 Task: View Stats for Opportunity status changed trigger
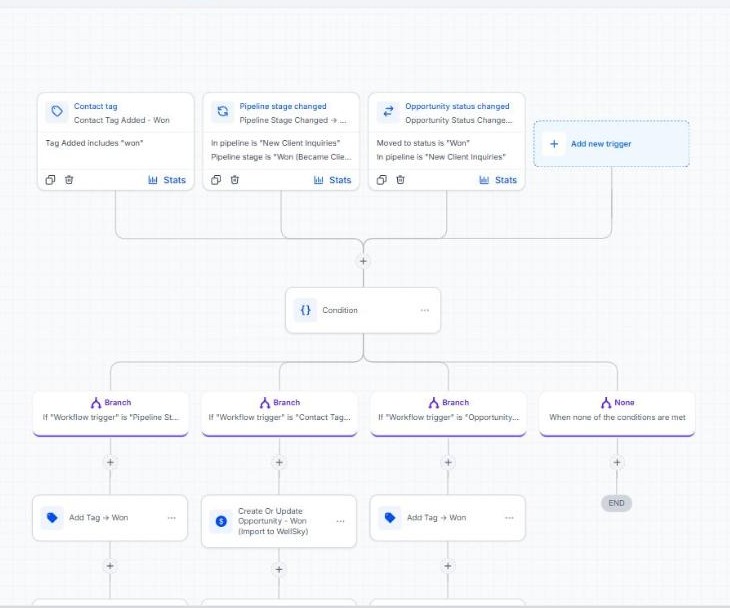coord(498,180)
